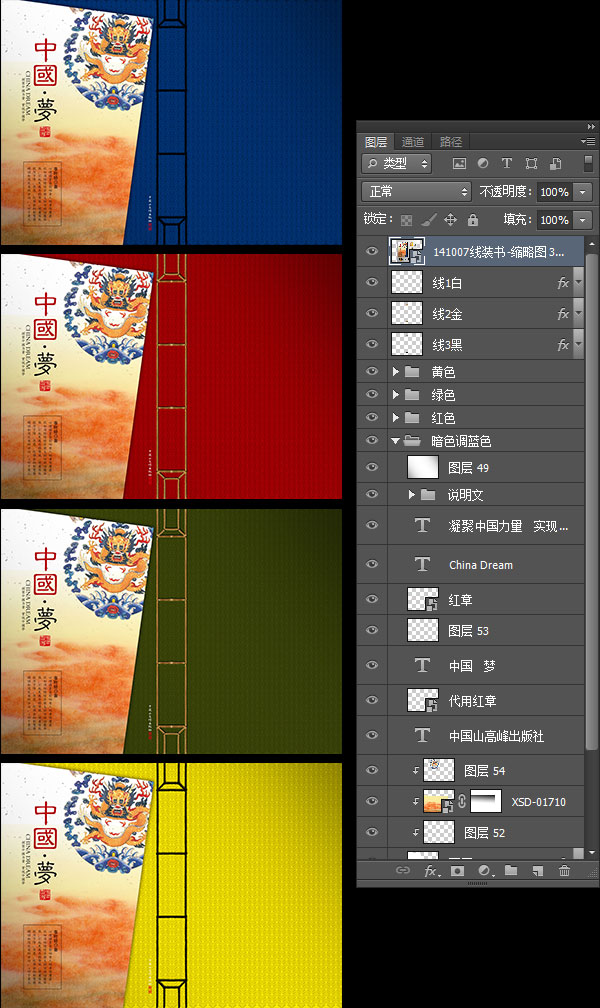Click the fx badge on 线2金 layer
The image size is (600, 1008).
563,314
